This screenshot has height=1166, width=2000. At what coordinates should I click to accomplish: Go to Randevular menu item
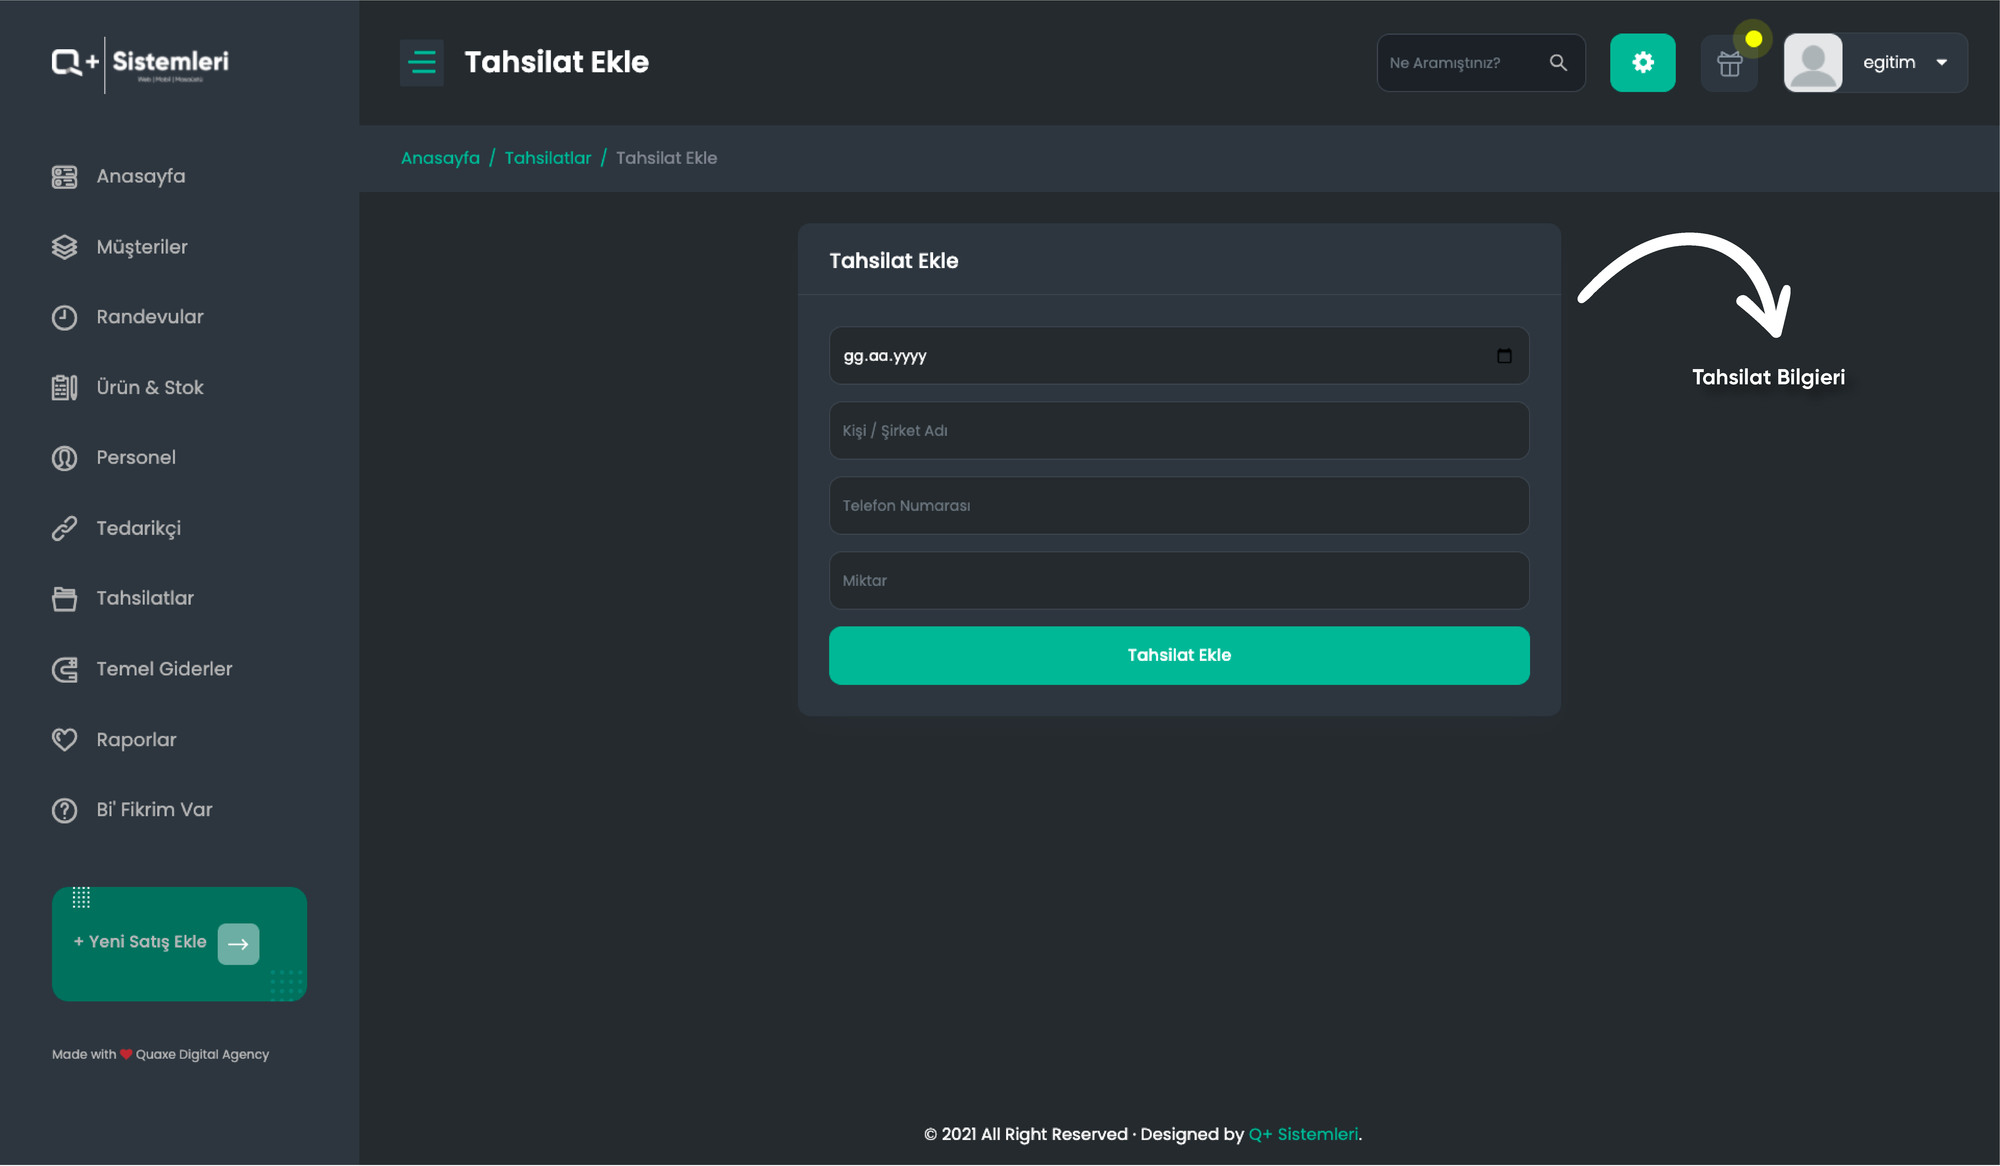tap(149, 317)
